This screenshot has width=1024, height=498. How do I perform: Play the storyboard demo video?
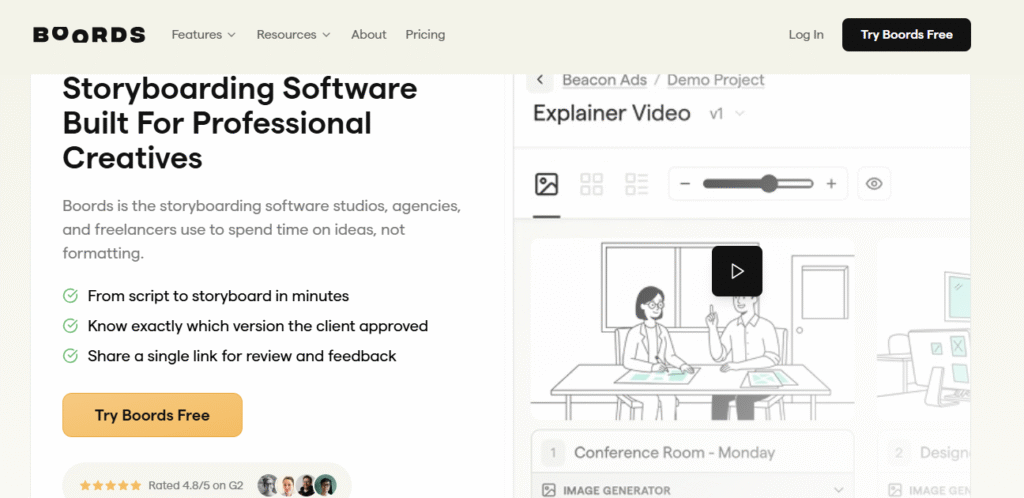(x=737, y=271)
